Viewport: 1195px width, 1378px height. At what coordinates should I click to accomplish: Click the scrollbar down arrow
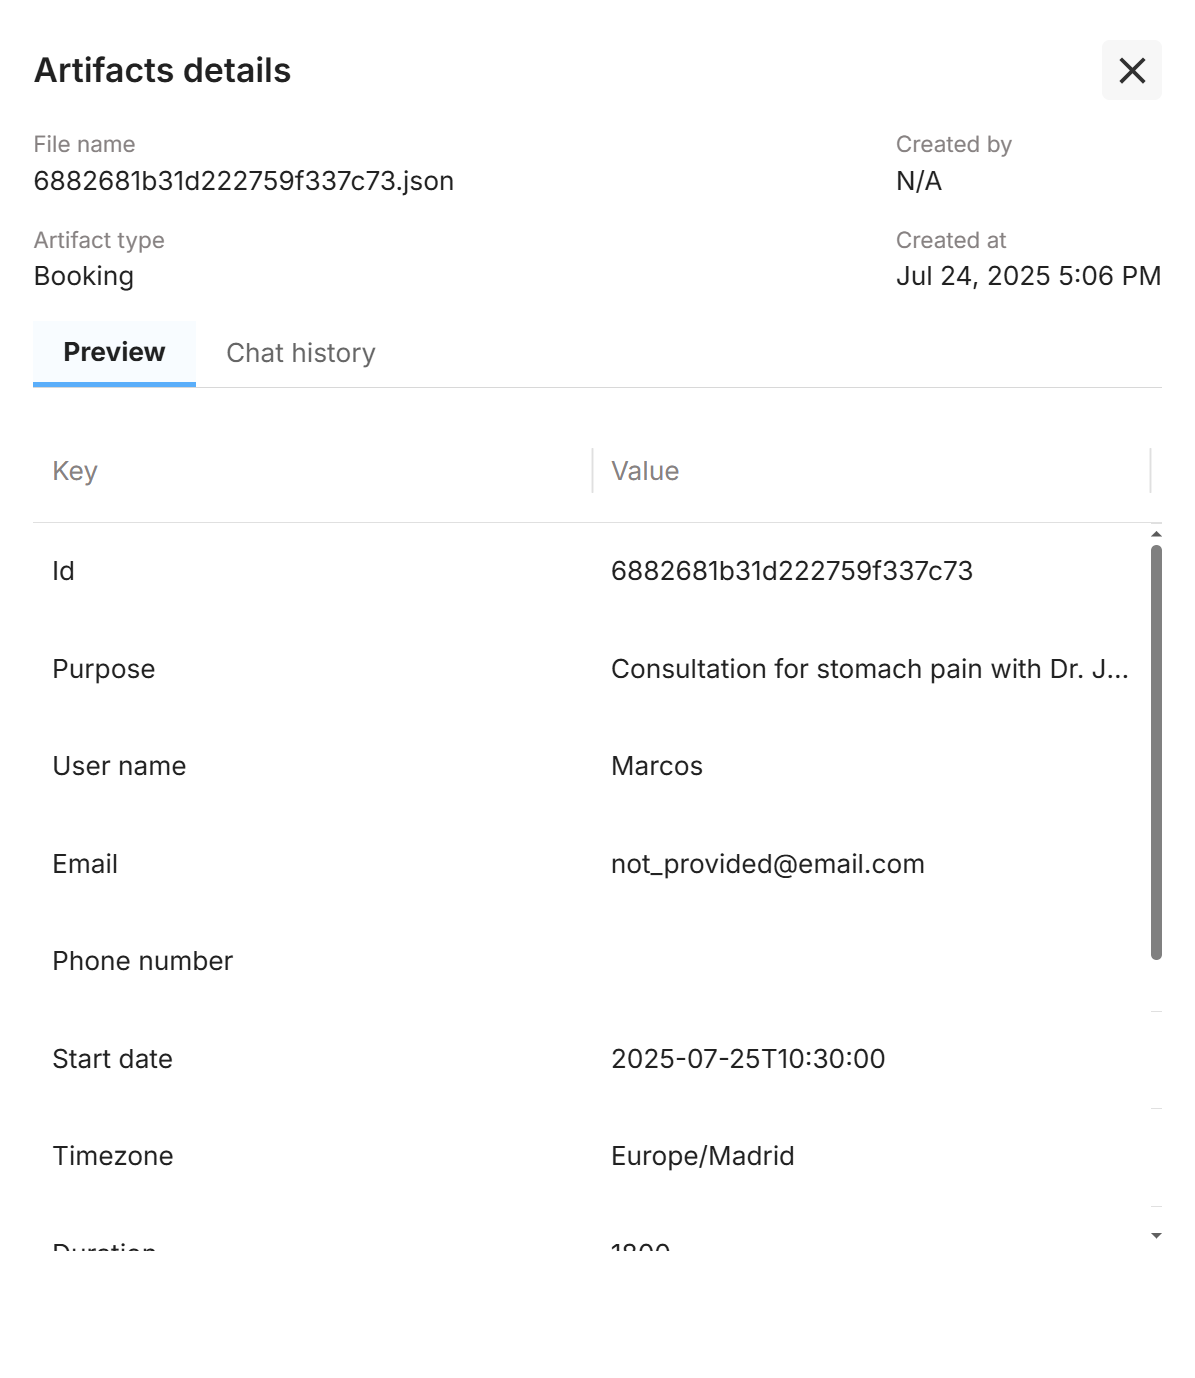1156,1236
